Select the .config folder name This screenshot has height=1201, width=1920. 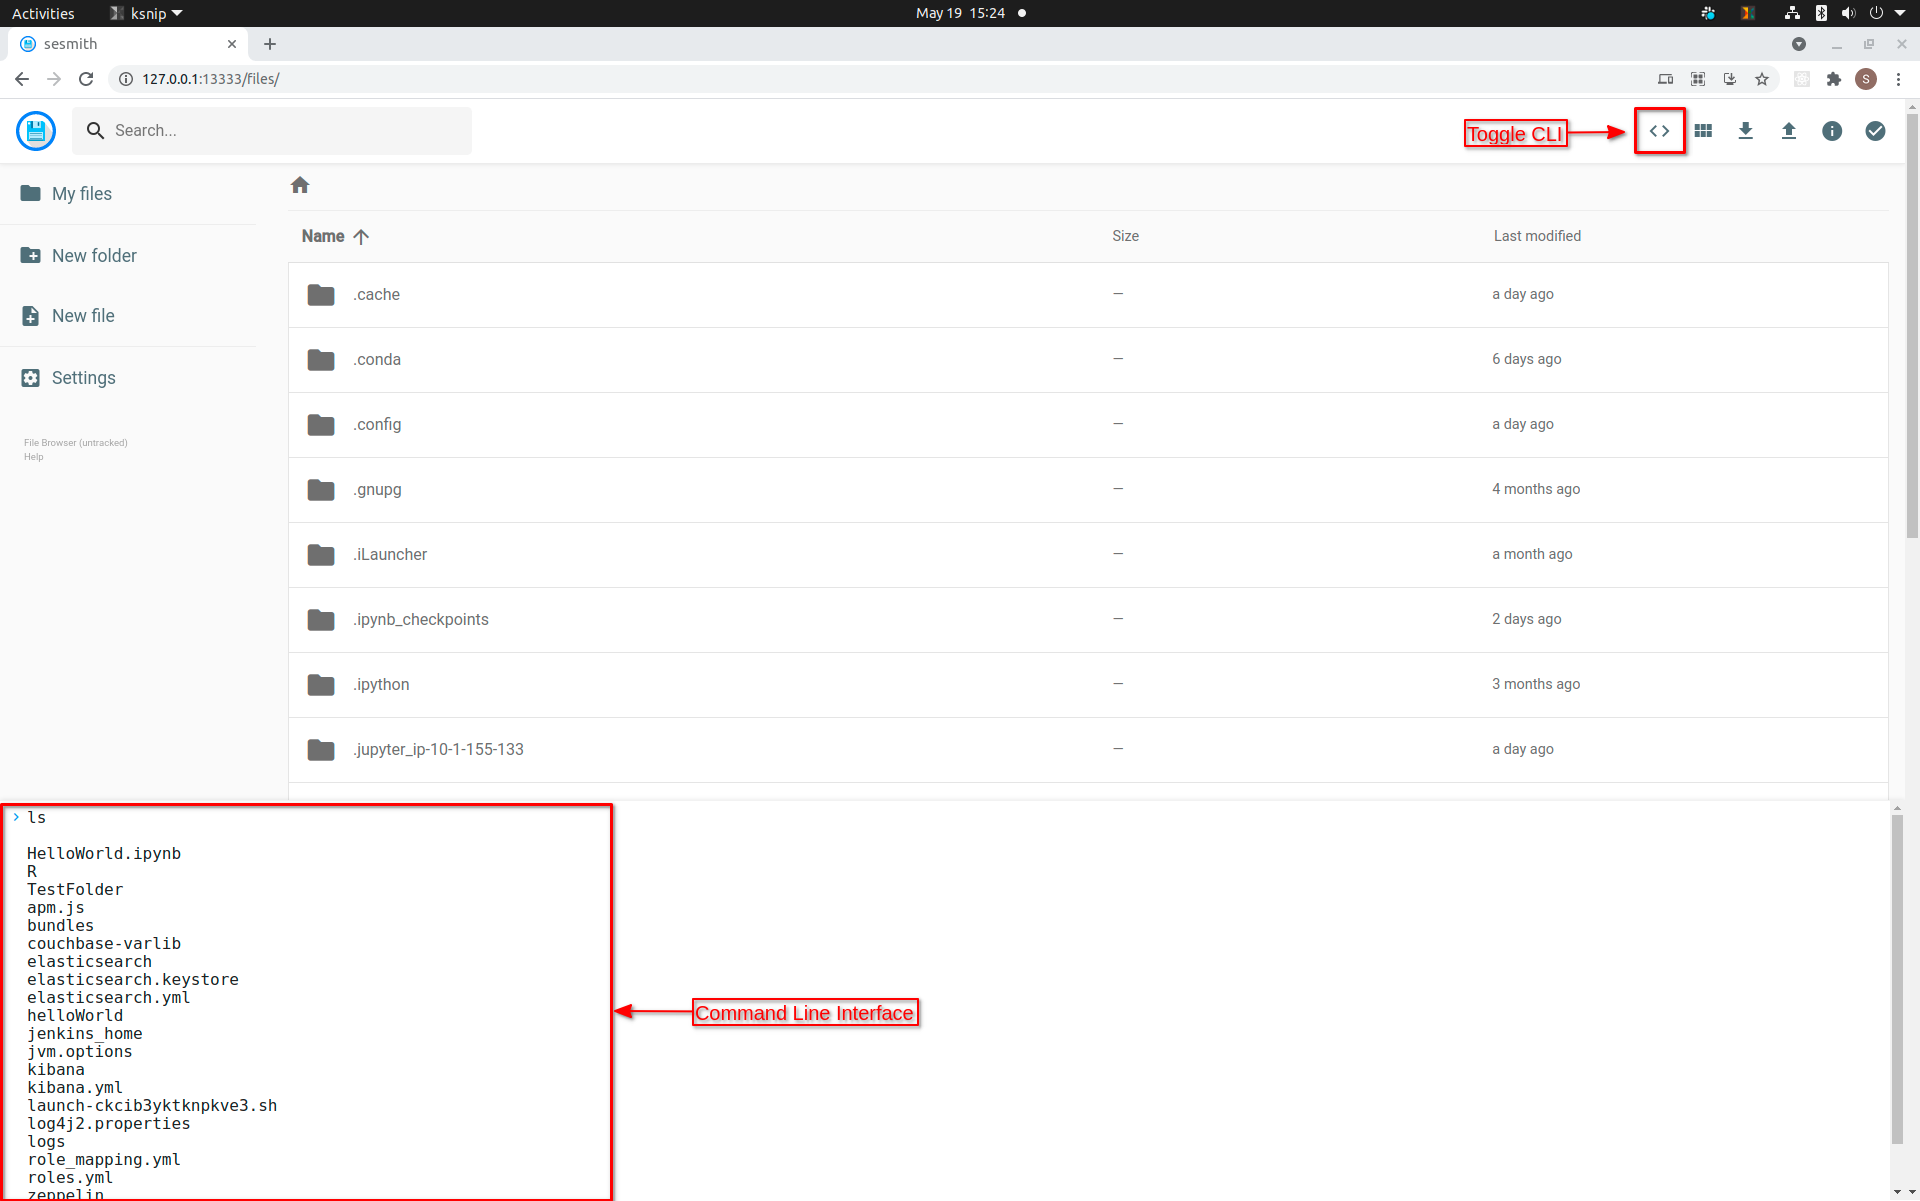click(377, 425)
